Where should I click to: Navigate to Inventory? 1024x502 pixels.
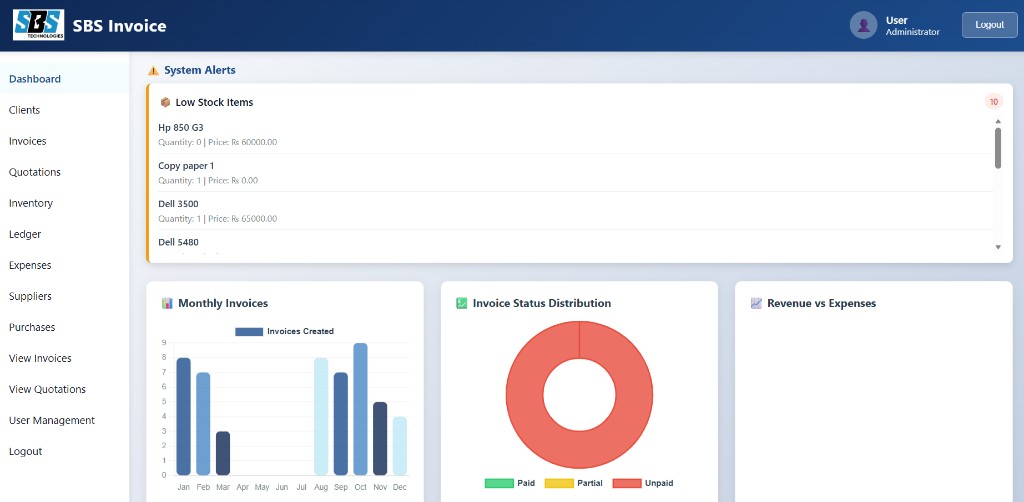pyautogui.click(x=65, y=203)
